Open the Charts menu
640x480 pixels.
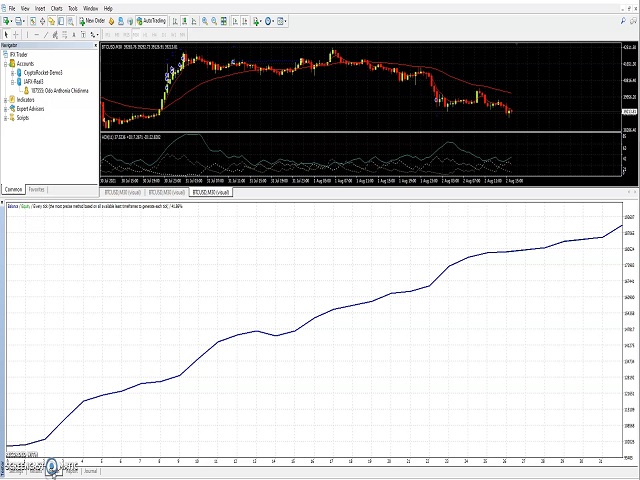pos(57,8)
